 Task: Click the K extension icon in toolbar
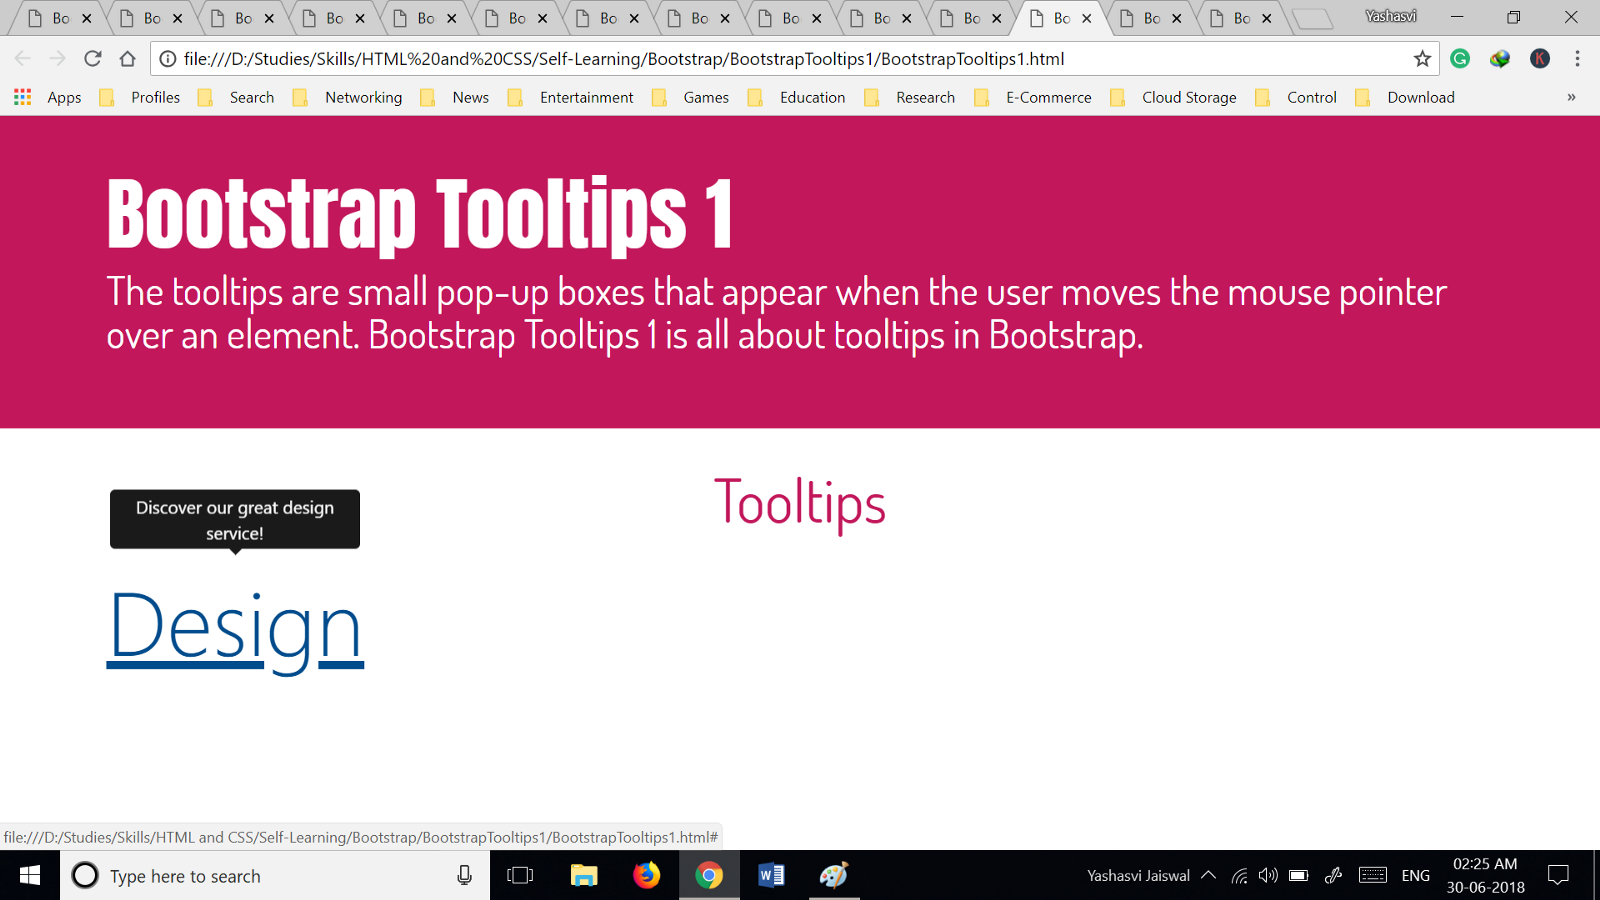1540,59
